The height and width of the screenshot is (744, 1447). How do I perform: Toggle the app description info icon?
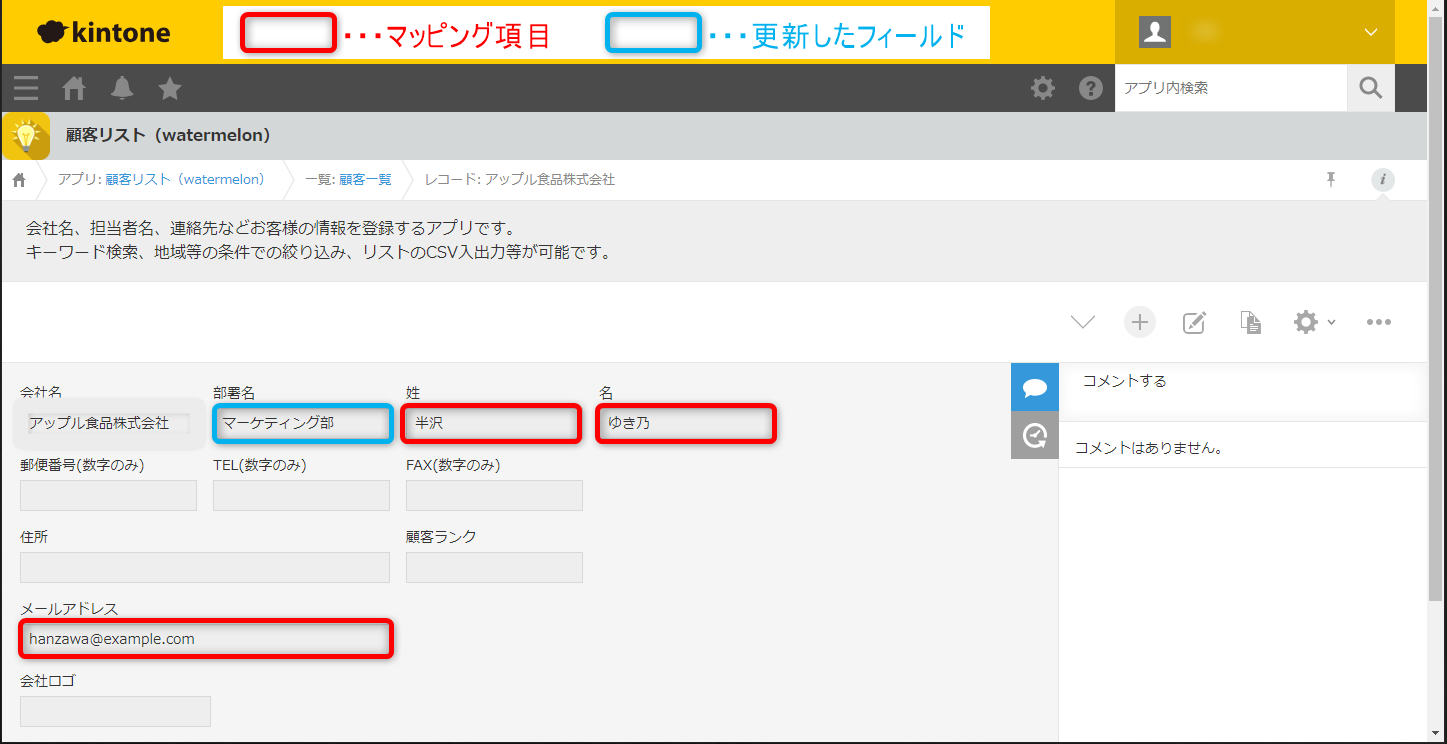point(1383,180)
